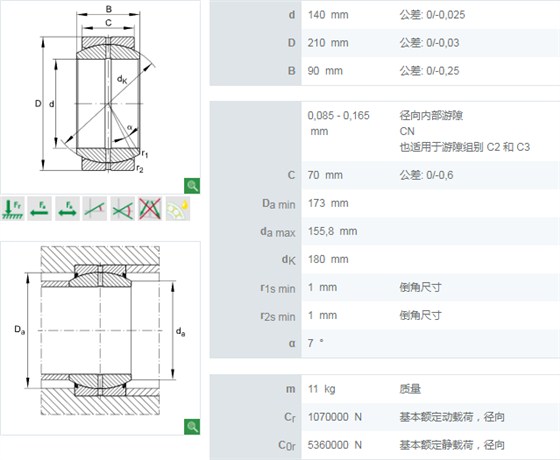Click the double-direction axial load Fa icon

[68, 209]
